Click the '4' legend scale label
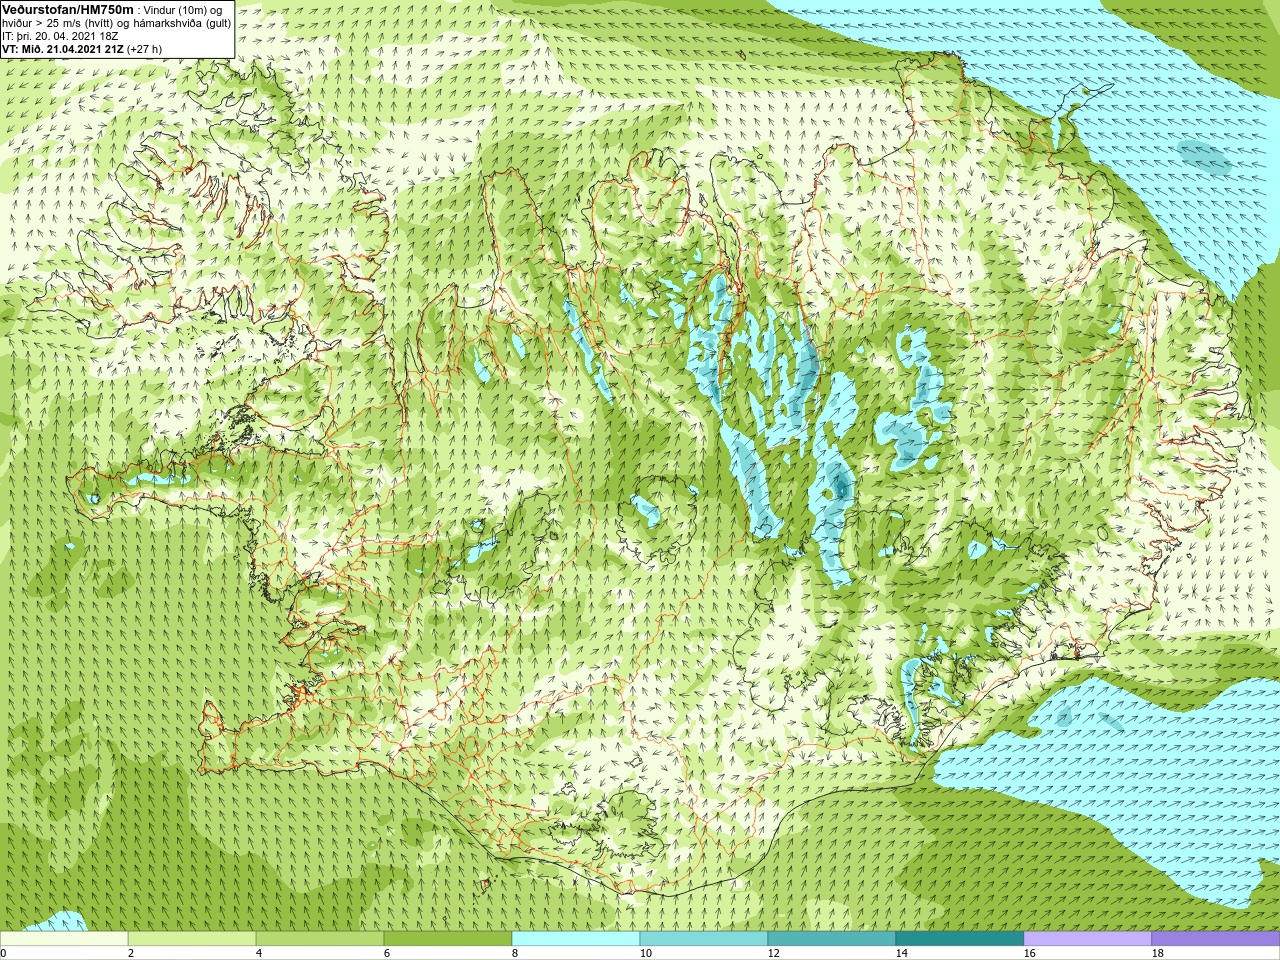This screenshot has width=1280, height=960. tap(259, 953)
